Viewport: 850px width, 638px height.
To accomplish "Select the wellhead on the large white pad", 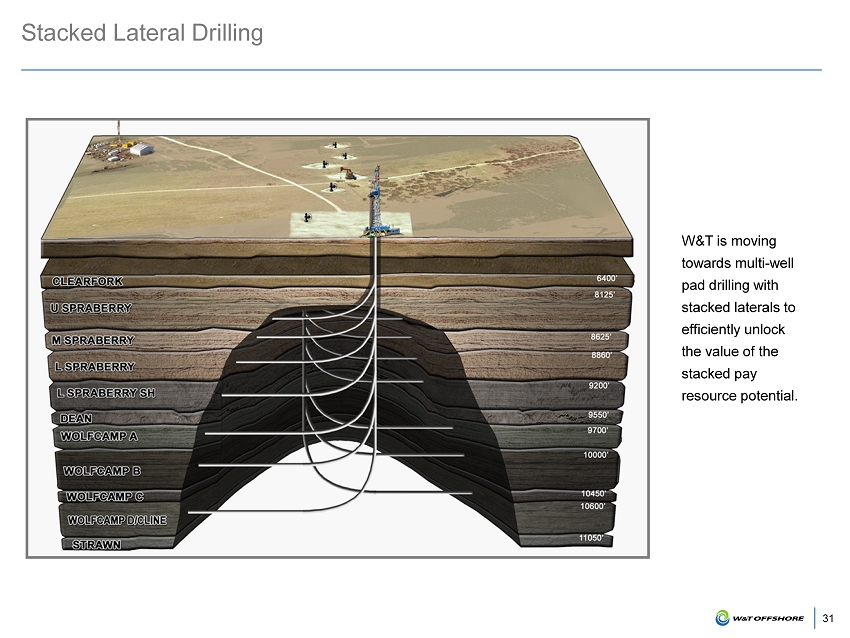I will point(307,217).
